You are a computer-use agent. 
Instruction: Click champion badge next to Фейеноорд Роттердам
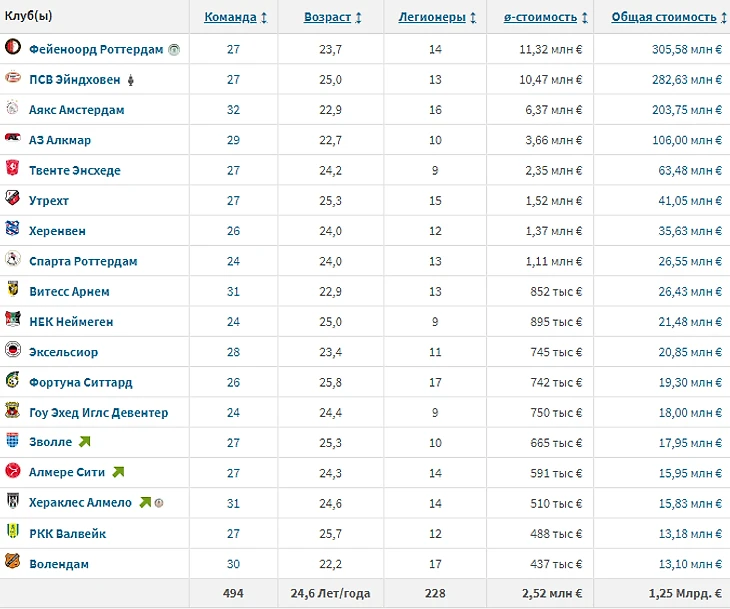[x=174, y=49]
